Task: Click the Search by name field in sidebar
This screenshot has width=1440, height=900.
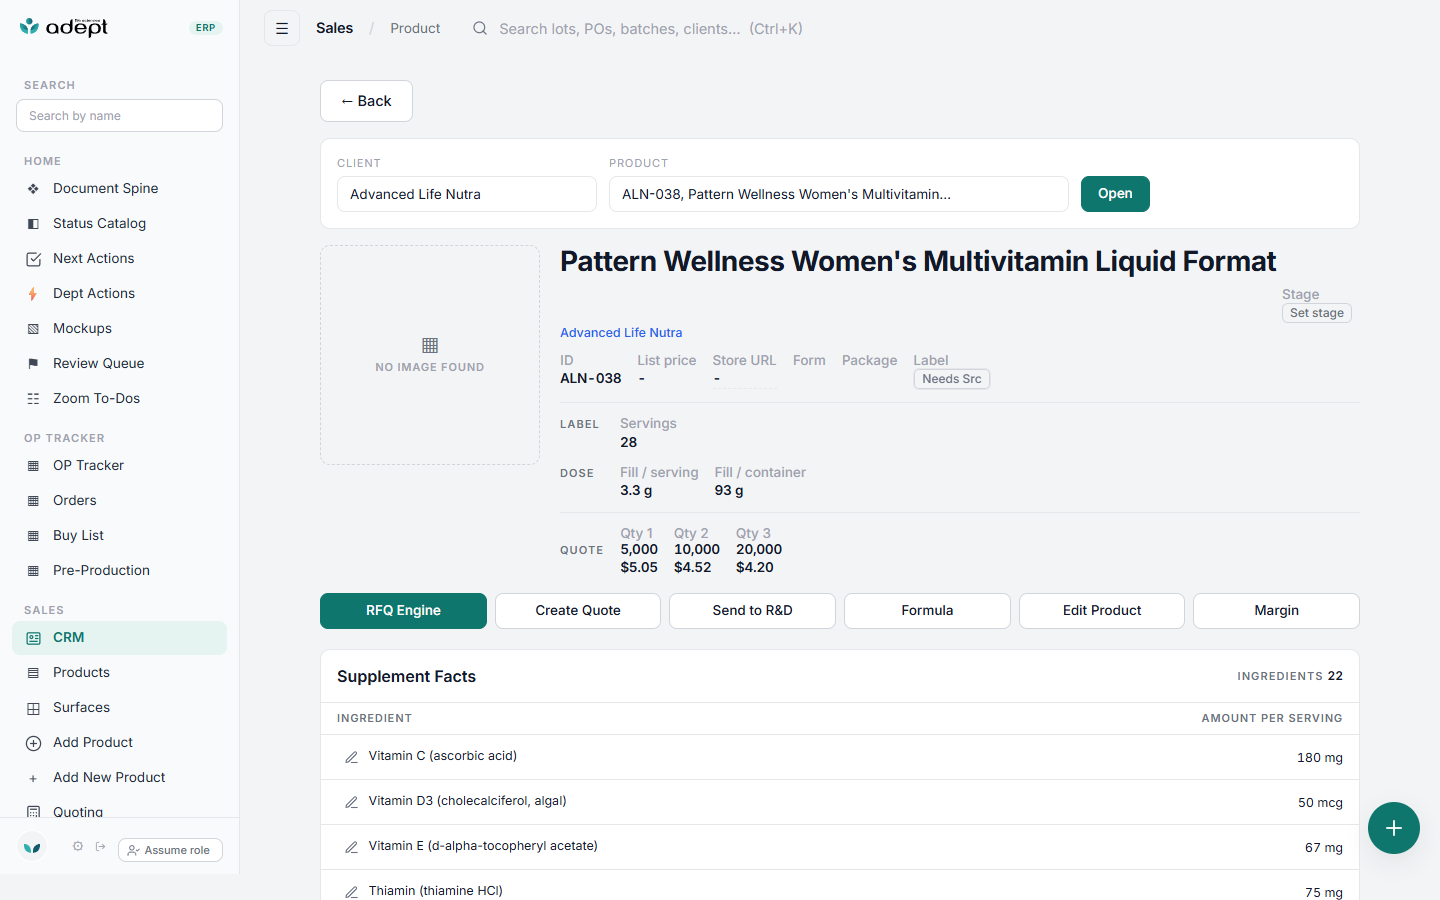Action: [x=119, y=116]
